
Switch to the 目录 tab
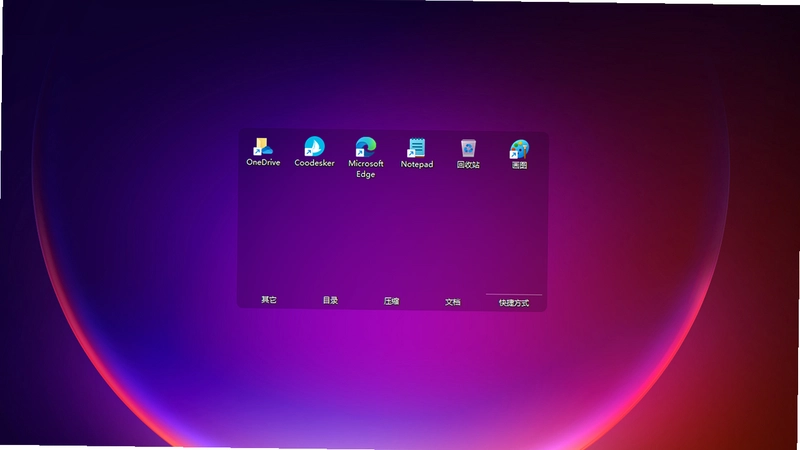(330, 300)
